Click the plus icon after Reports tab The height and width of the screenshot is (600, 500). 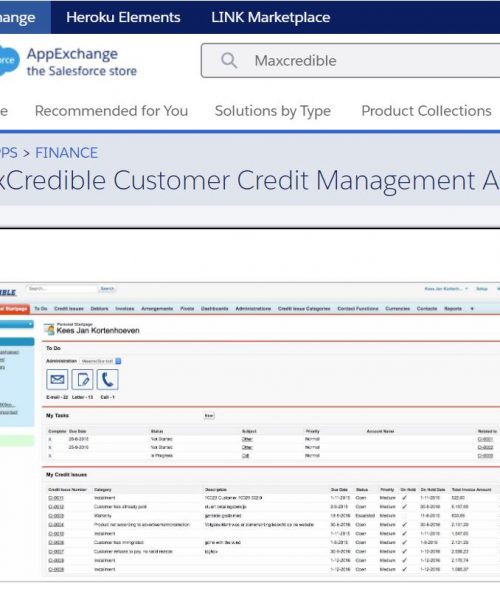[472, 308]
